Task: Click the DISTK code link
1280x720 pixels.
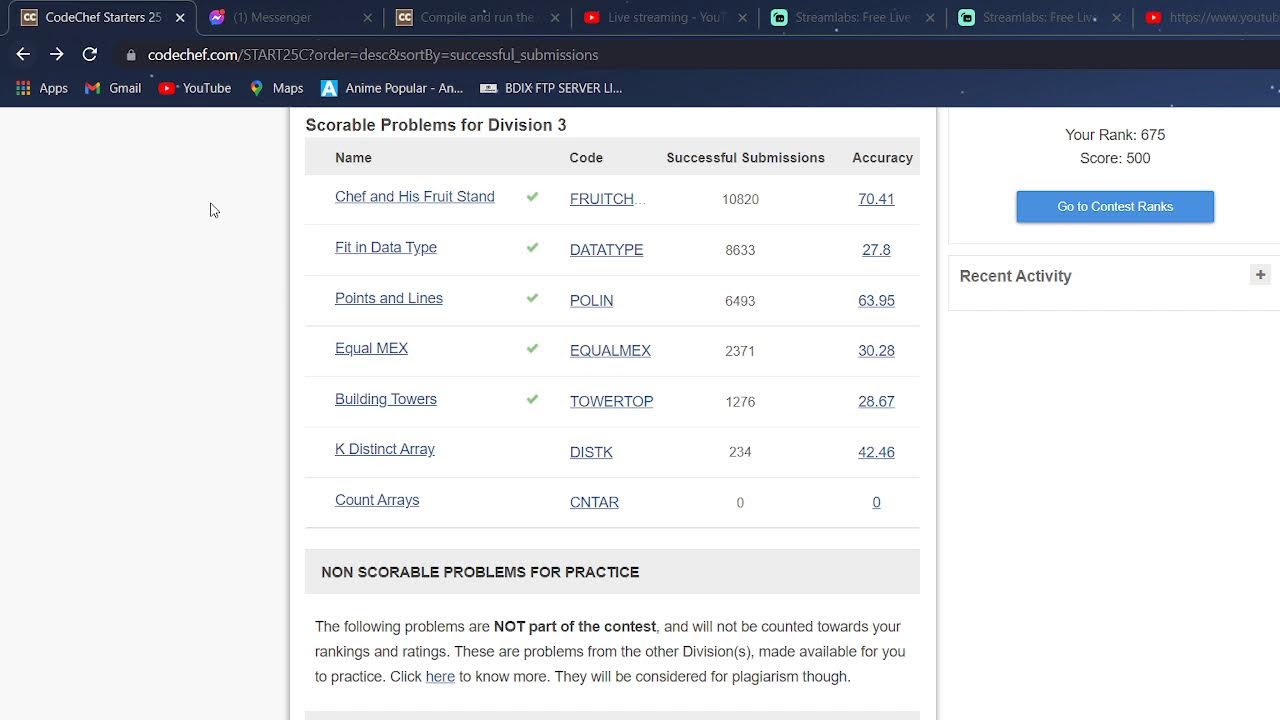Action: (591, 452)
